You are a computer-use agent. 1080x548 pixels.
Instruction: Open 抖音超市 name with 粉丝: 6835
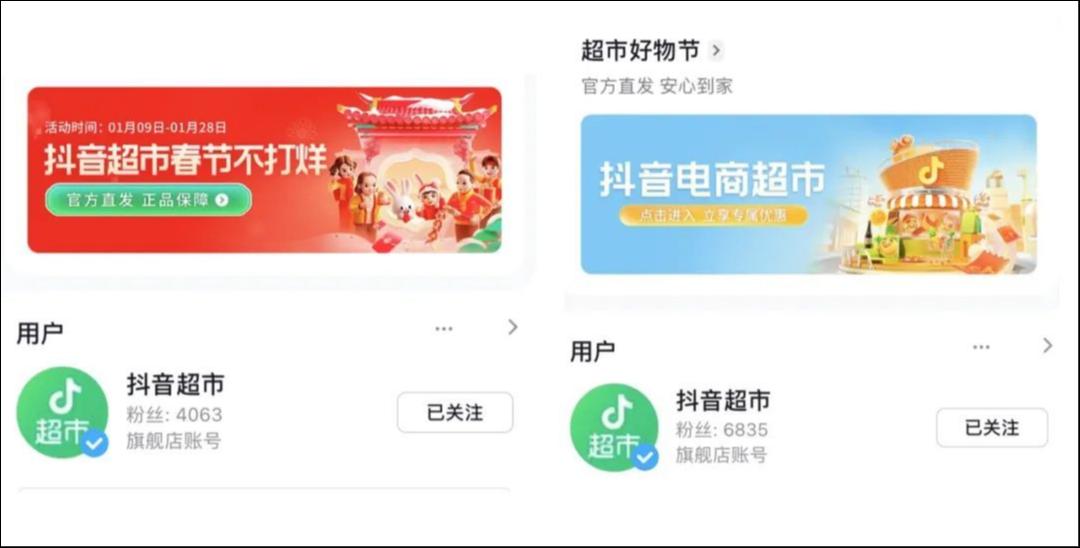pos(723,400)
